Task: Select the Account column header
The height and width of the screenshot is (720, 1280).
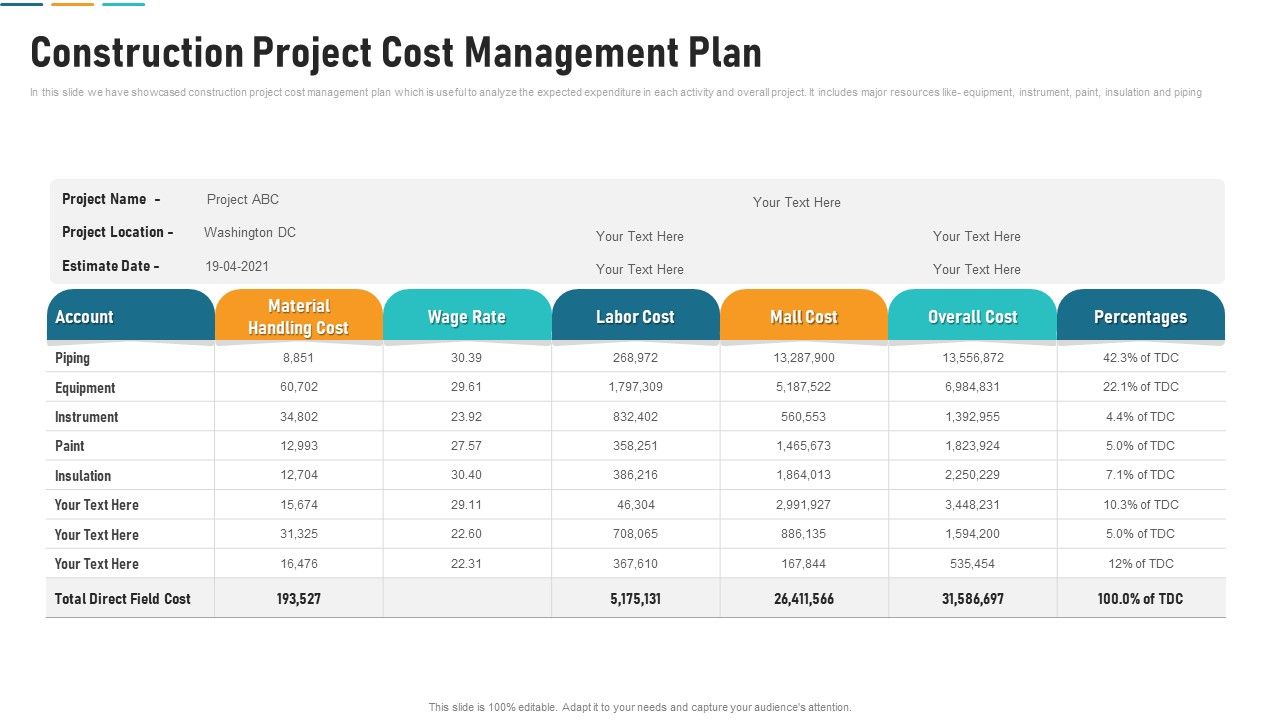Action: 86,317
